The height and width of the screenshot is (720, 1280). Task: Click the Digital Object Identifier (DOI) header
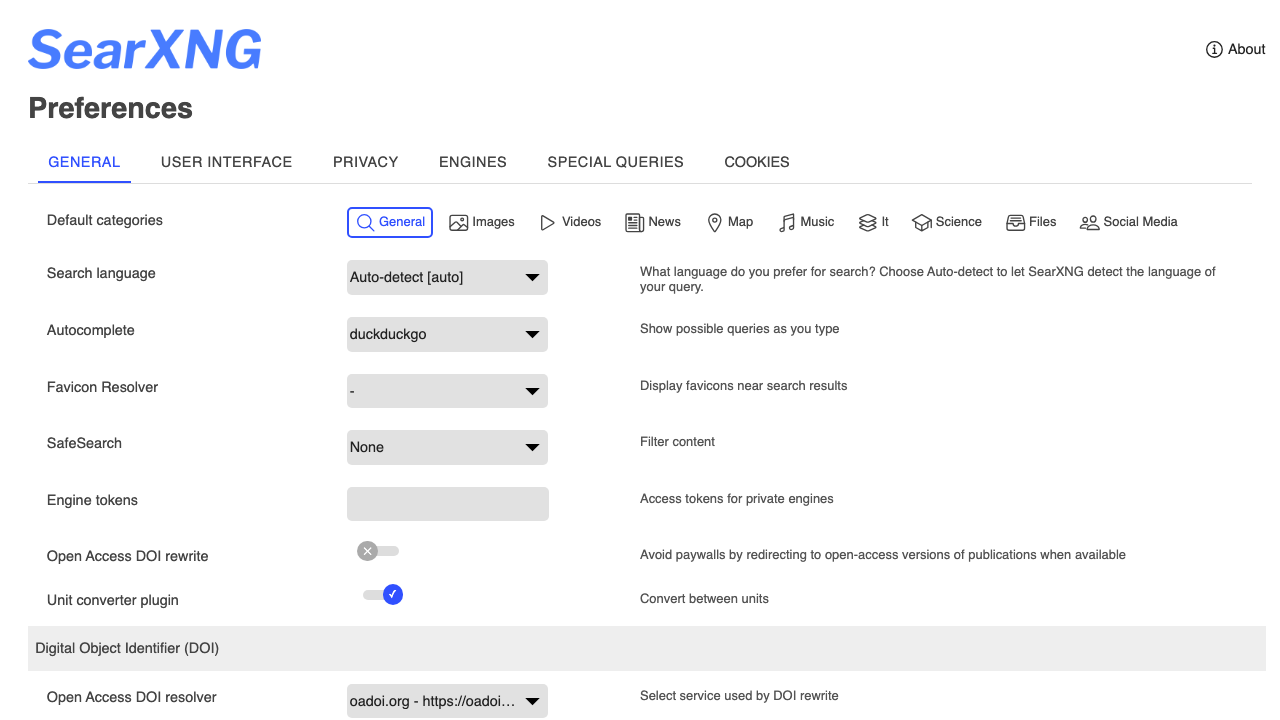(x=647, y=648)
